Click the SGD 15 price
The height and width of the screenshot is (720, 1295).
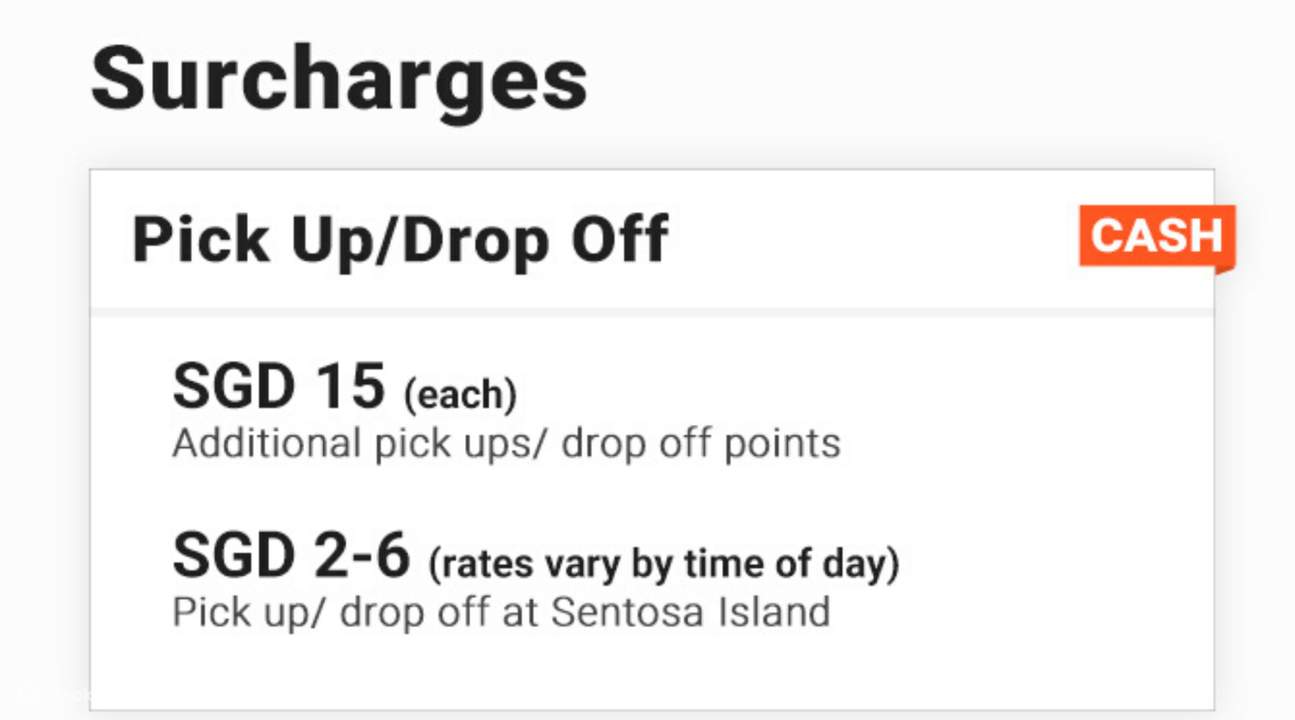278,386
